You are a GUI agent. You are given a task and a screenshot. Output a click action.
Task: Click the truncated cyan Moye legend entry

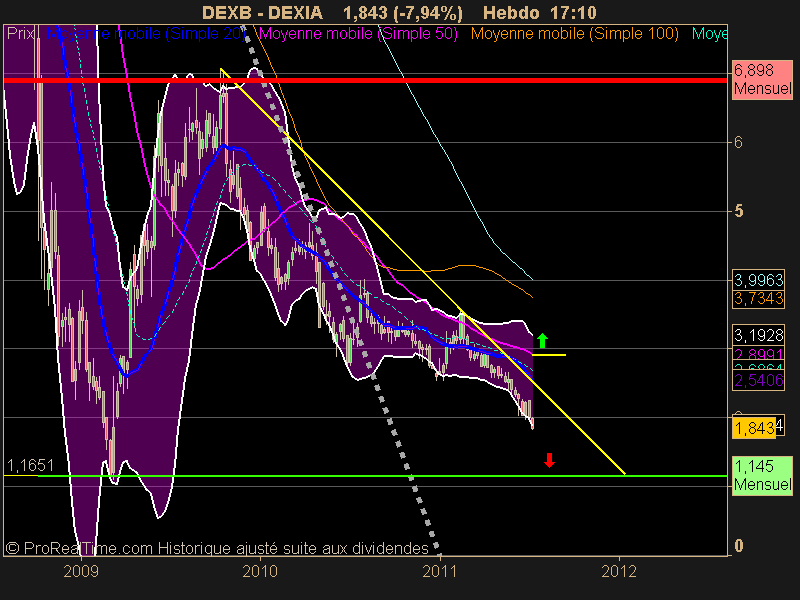pyautogui.click(x=709, y=34)
